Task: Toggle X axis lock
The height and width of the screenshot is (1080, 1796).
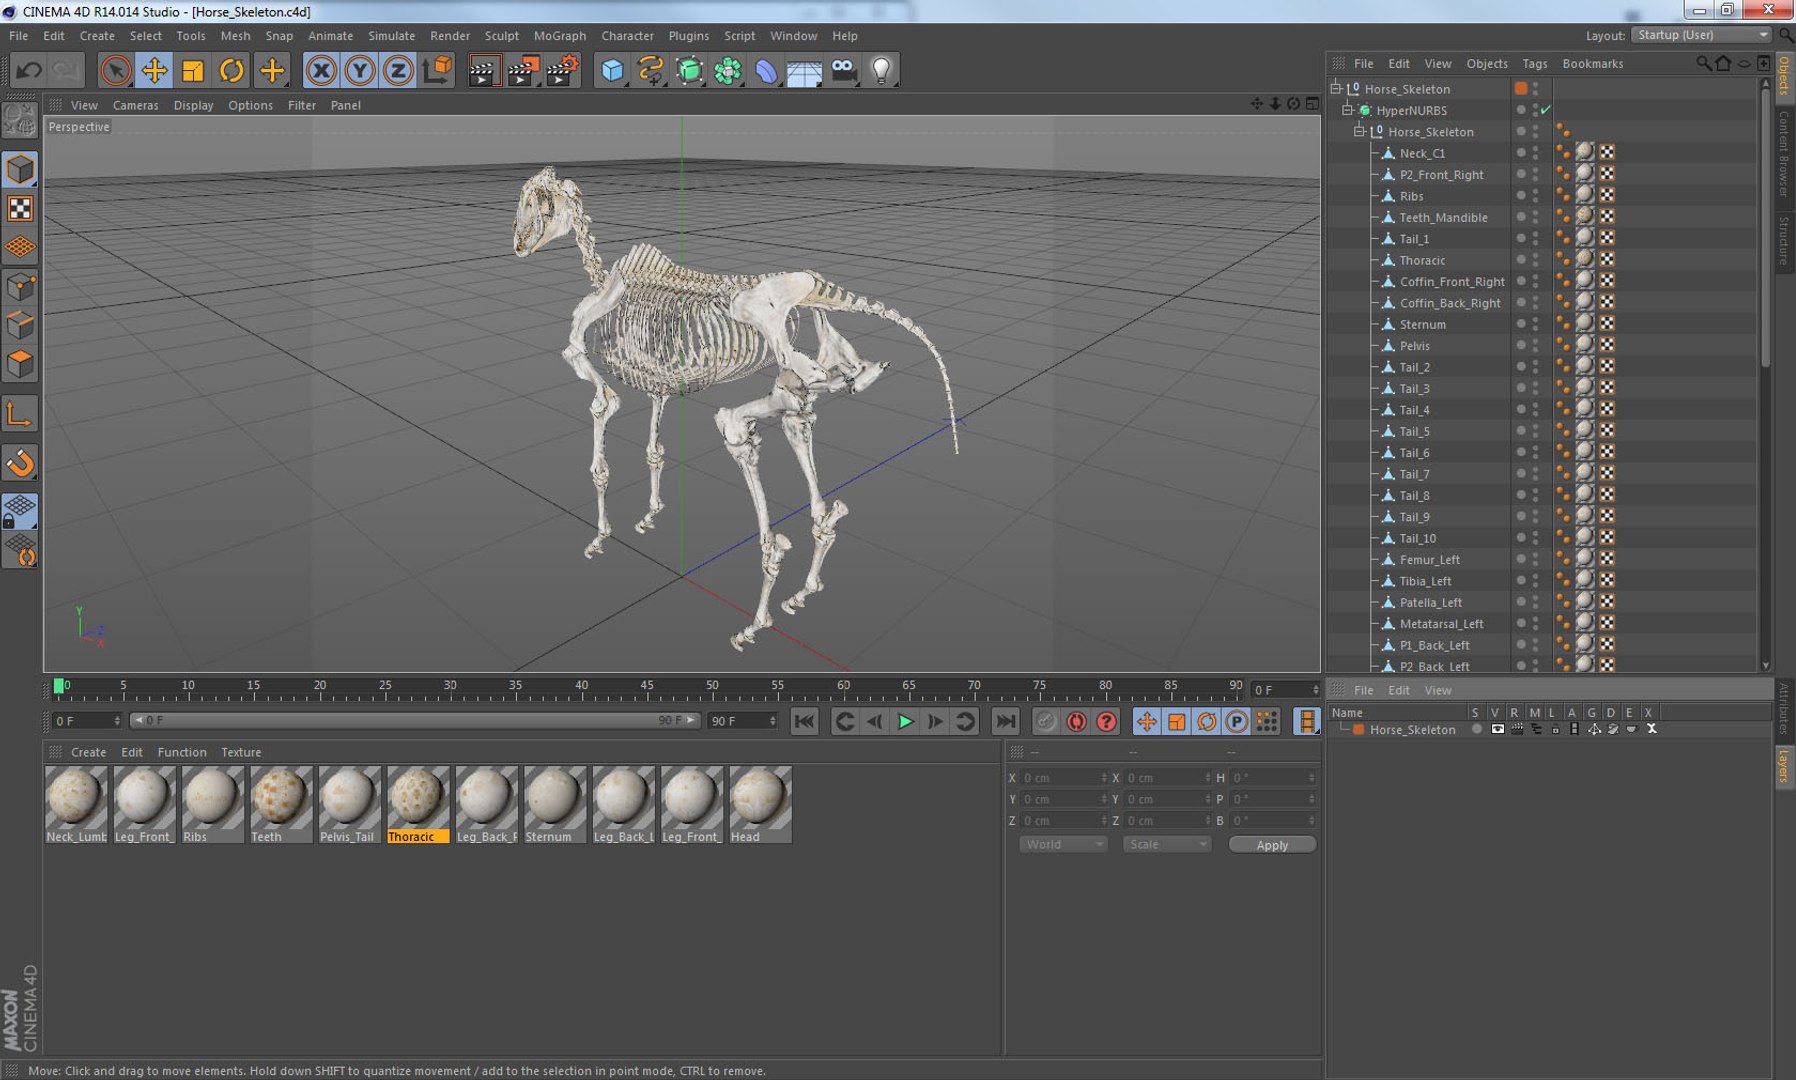Action: coord(321,70)
